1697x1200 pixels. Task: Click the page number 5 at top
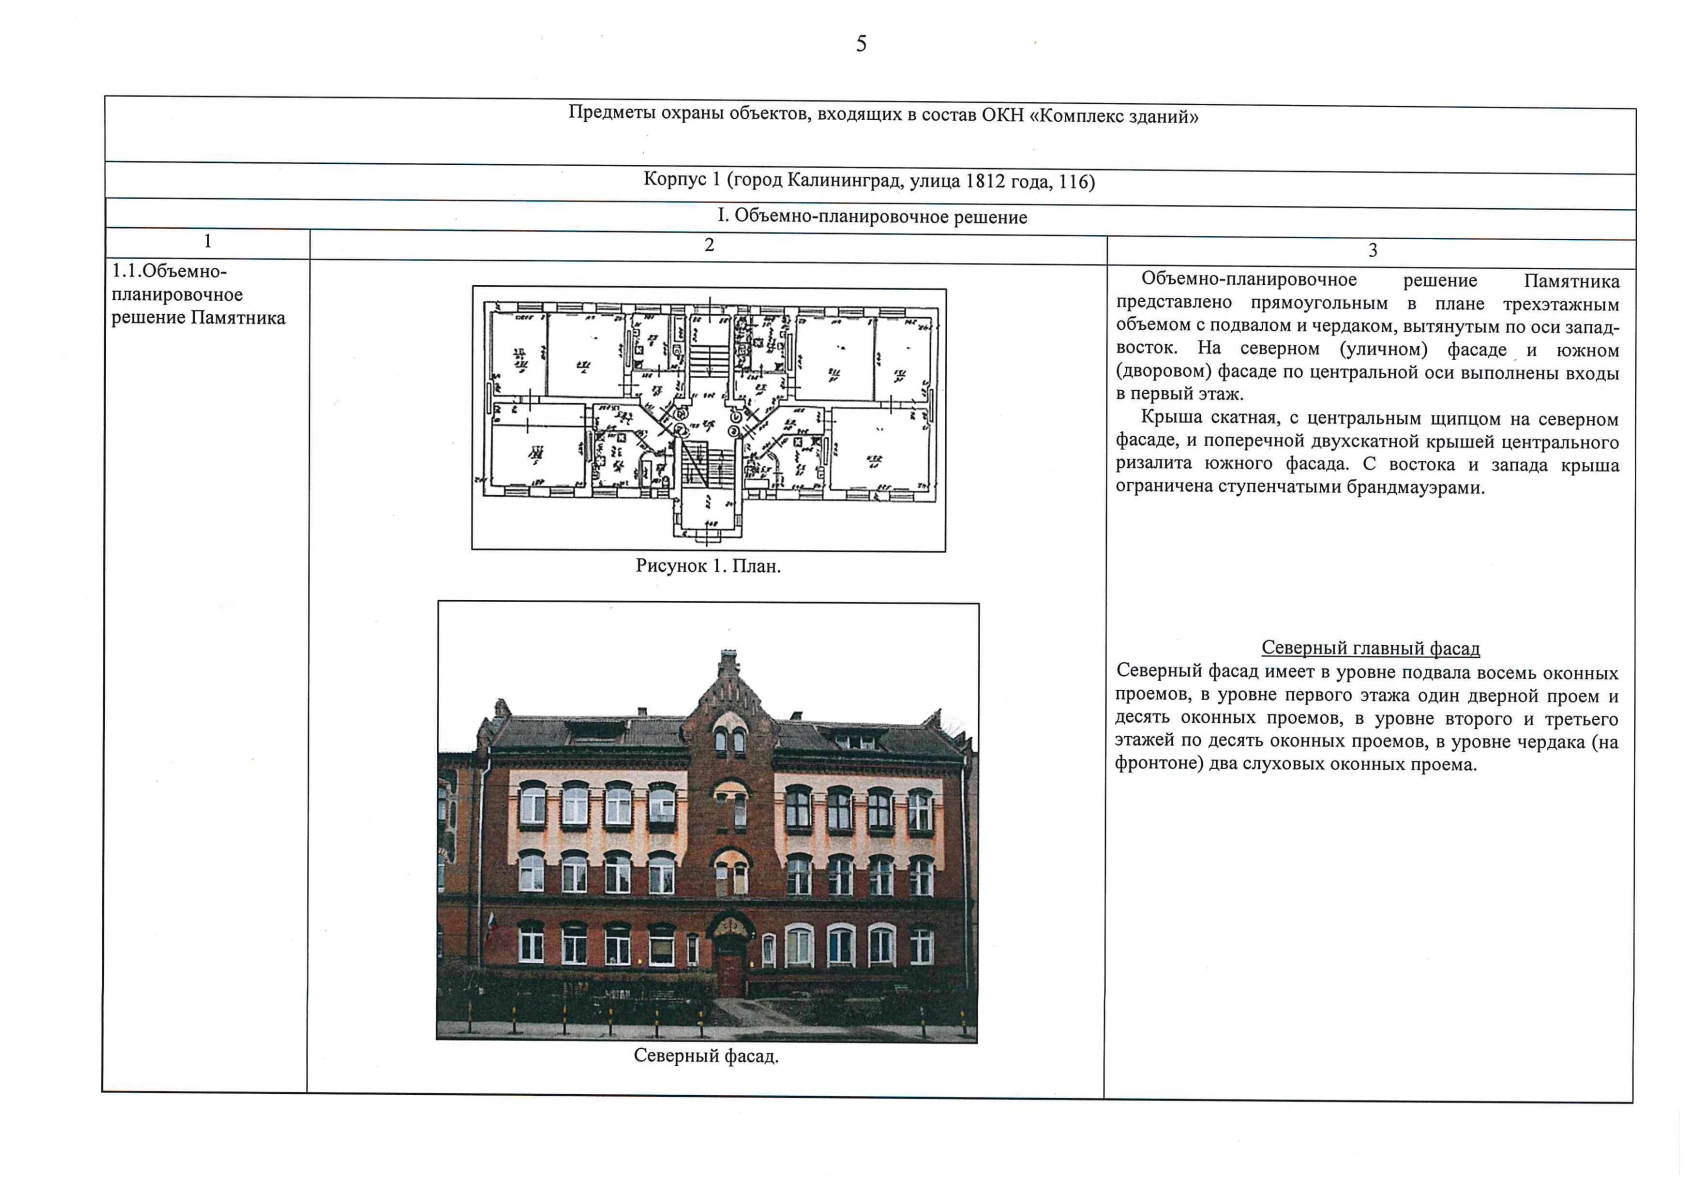pyautogui.click(x=861, y=44)
